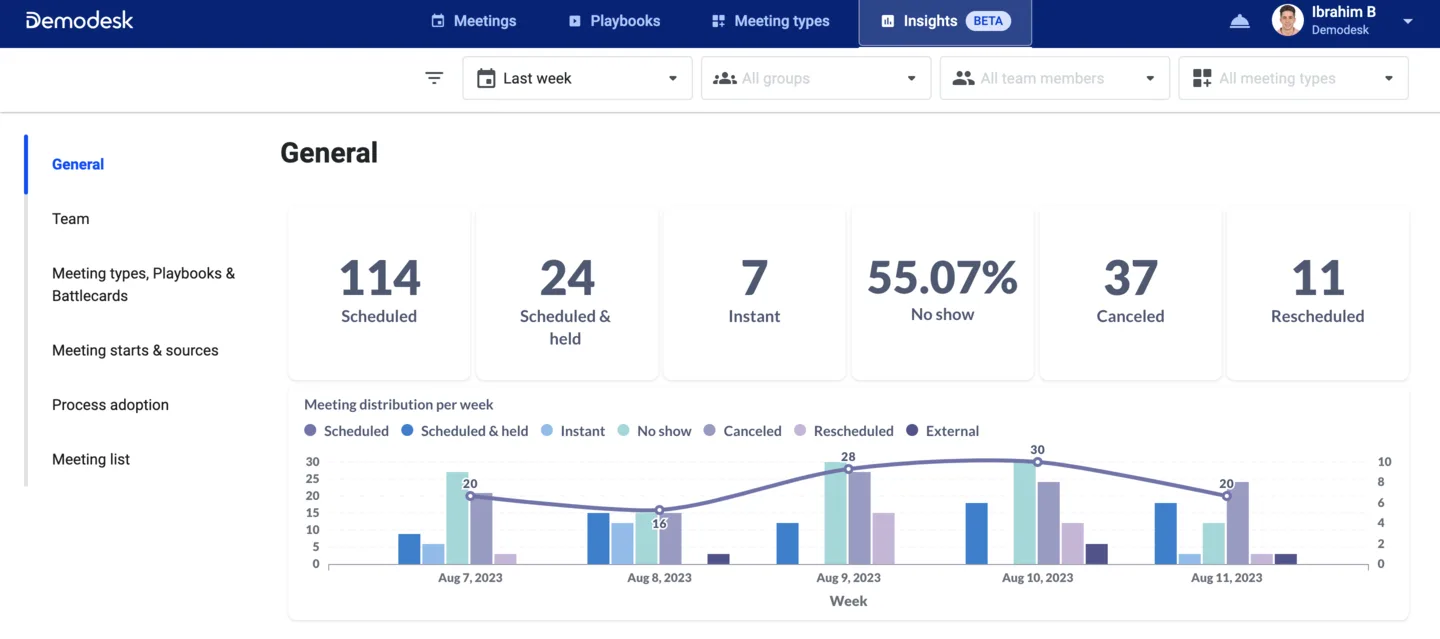Click the Aug 7 line point labeled 20
Image resolution: width=1440 pixels, height=639 pixels.
click(470, 496)
